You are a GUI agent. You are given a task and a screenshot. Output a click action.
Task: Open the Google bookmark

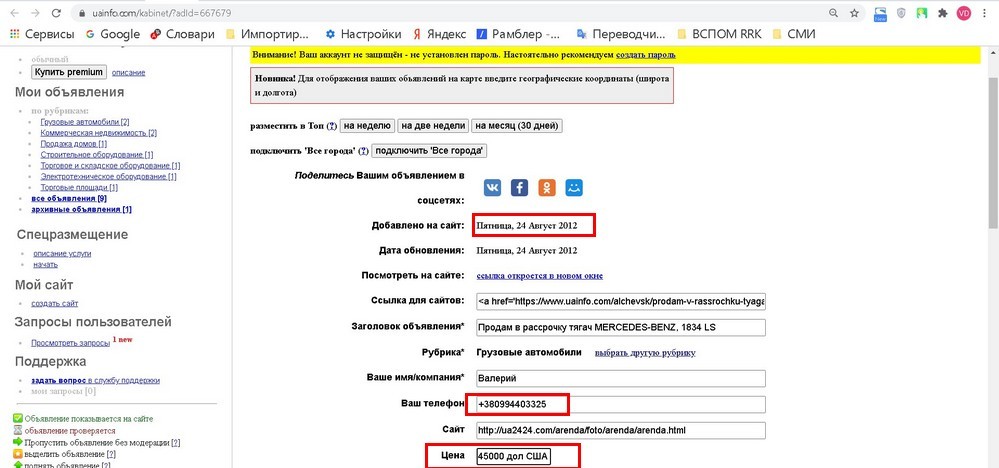[x=113, y=34]
